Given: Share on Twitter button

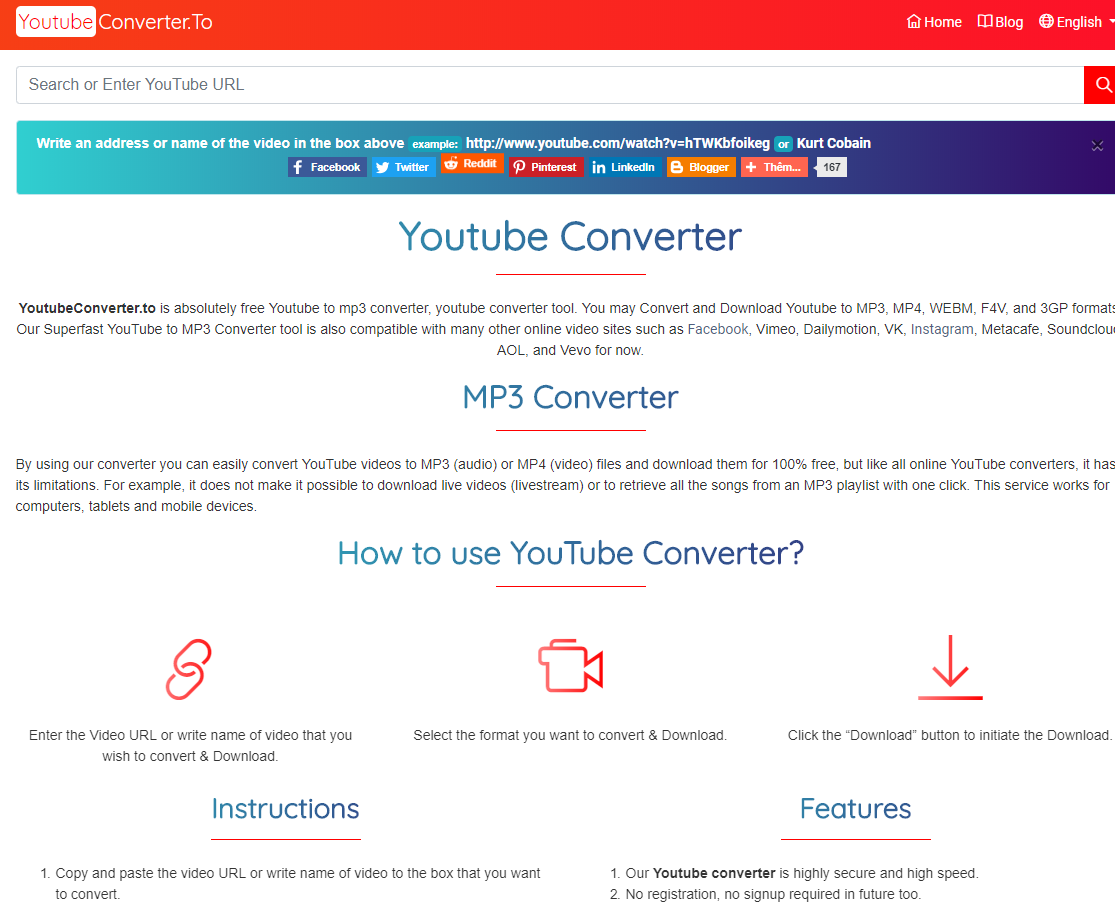Looking at the screenshot, I should (x=403, y=167).
